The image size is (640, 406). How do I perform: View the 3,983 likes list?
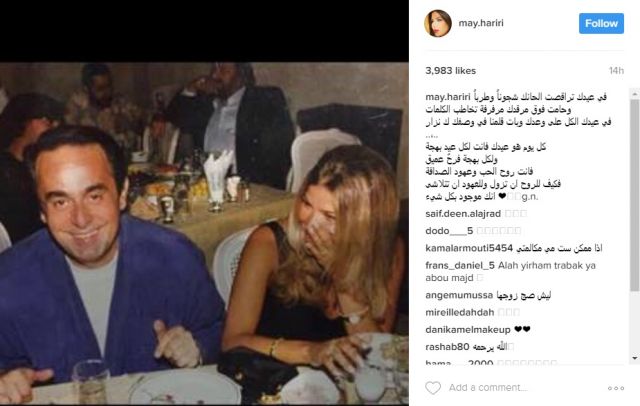point(451,71)
